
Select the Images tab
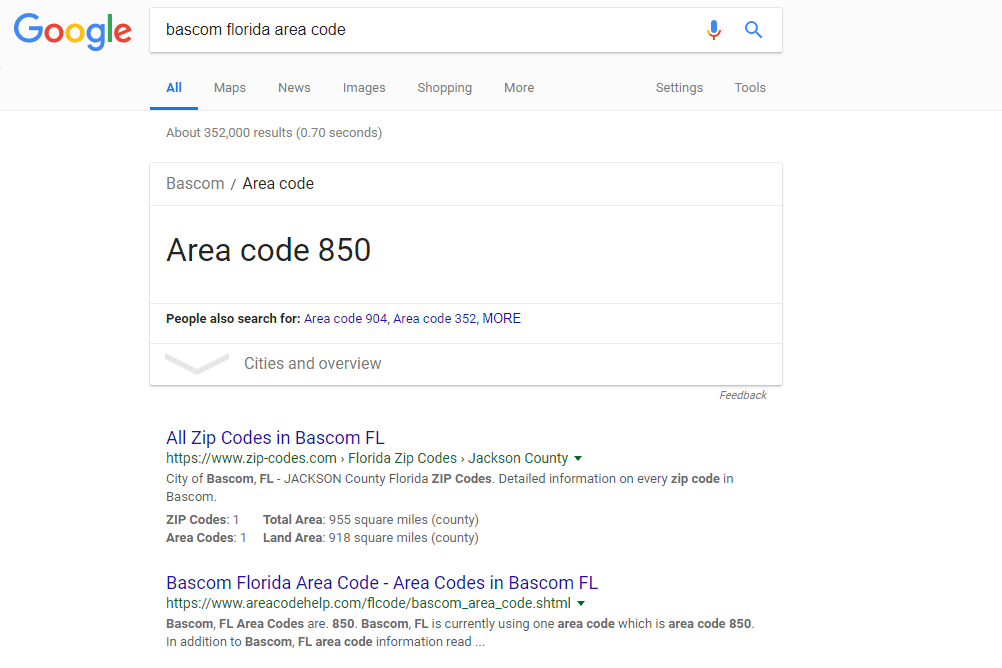[x=364, y=88]
